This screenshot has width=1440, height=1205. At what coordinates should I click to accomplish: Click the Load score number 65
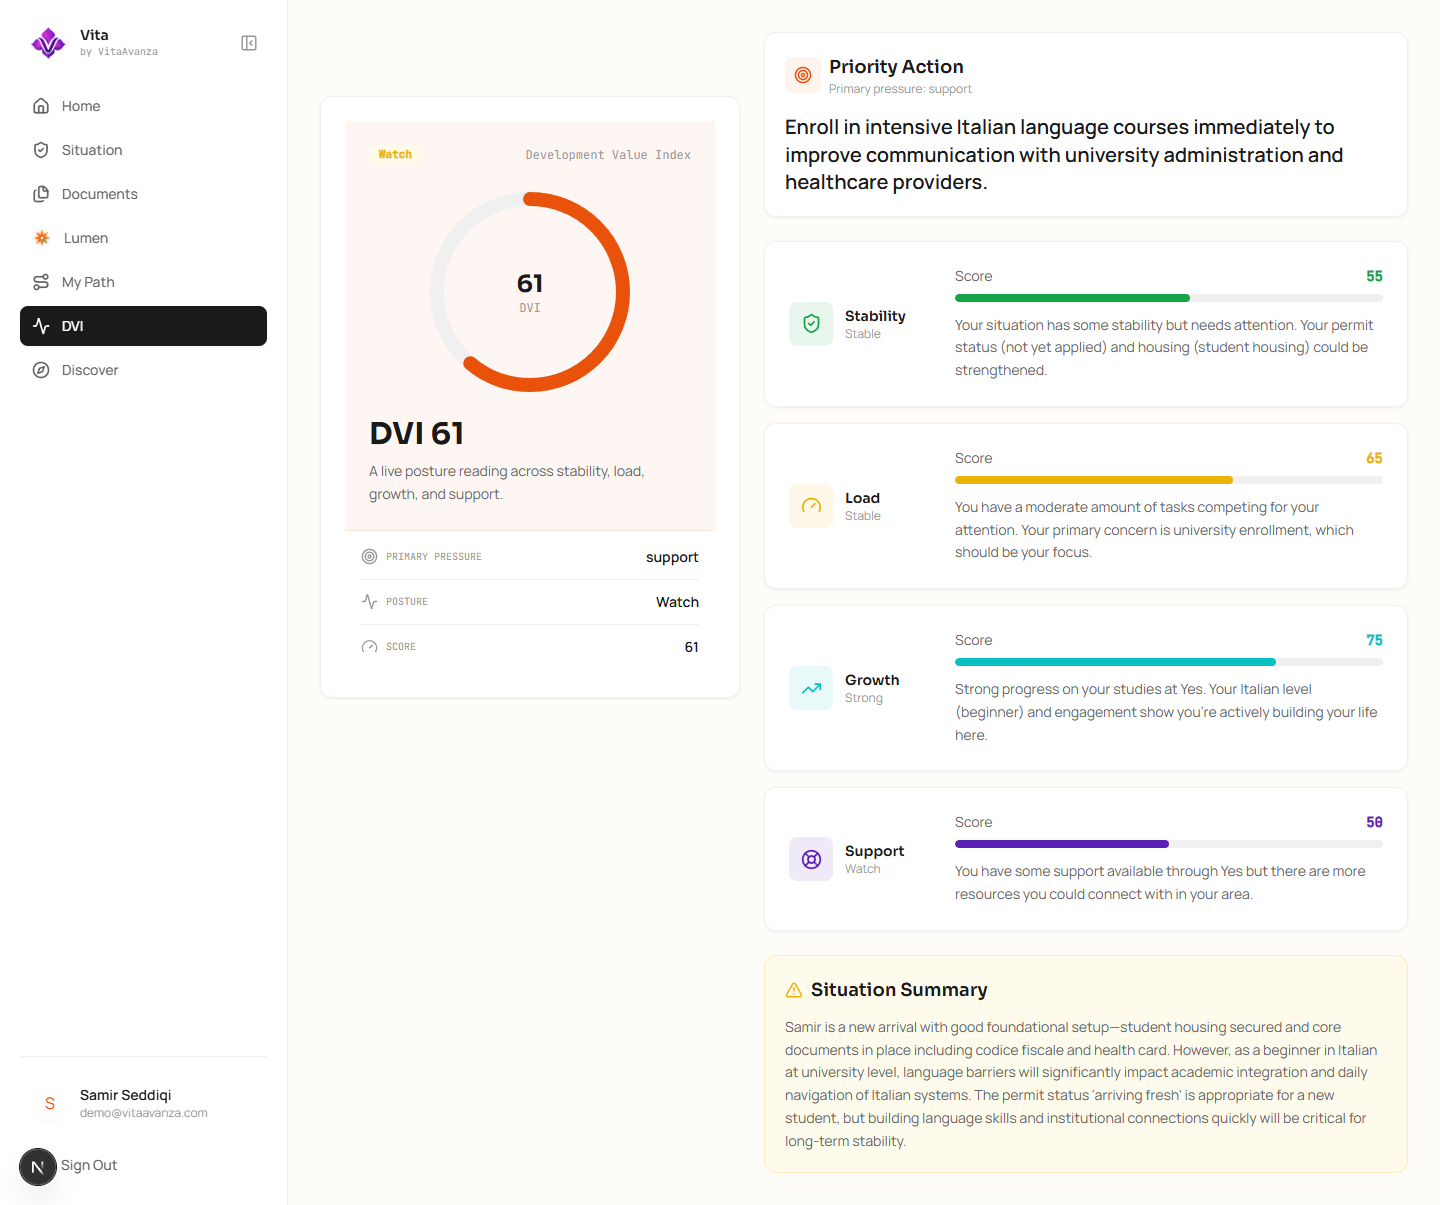coord(1374,458)
